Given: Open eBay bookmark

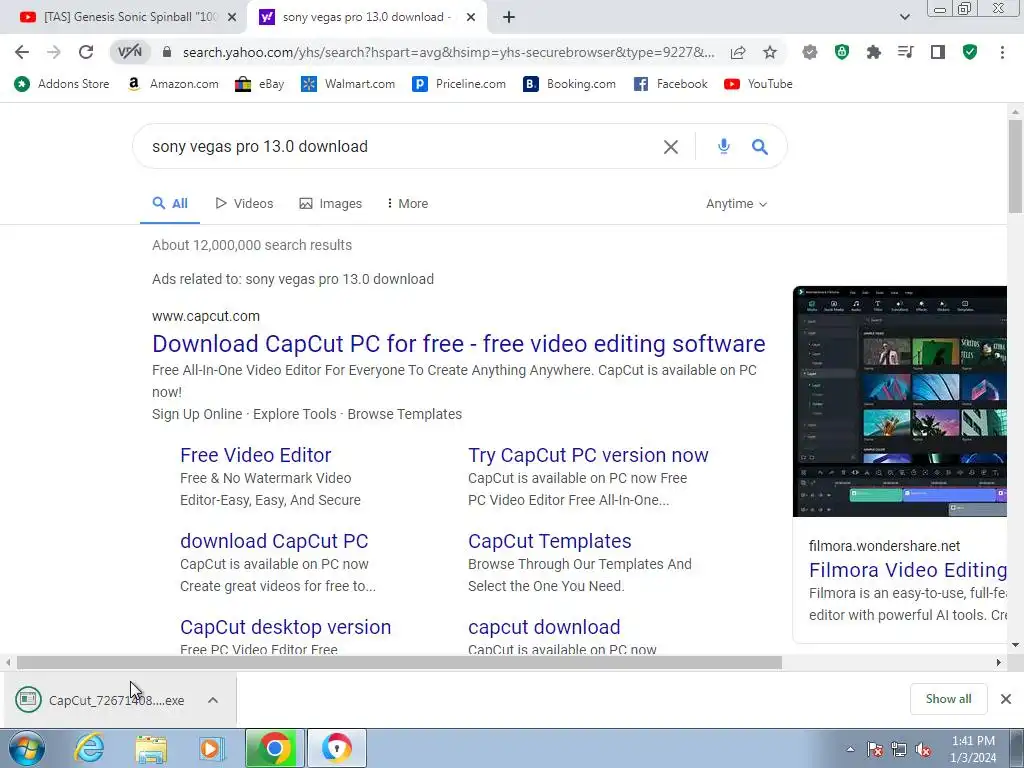Looking at the screenshot, I should coord(259,84).
